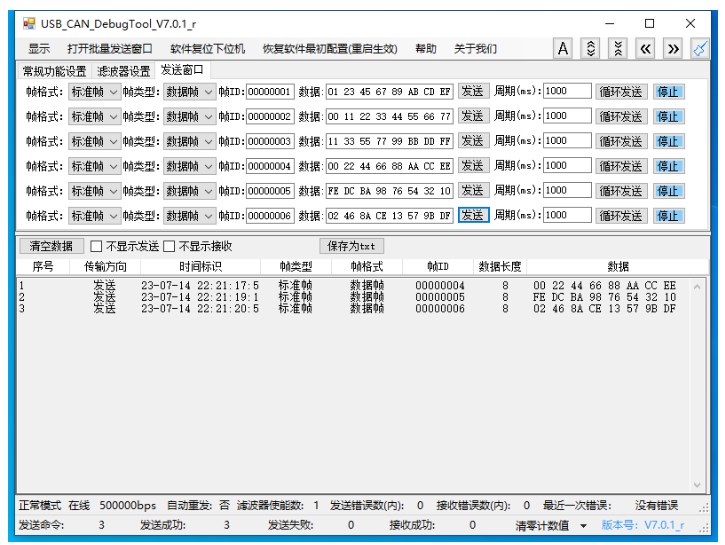Click 停止 button for frame ID 00000004

(x=668, y=166)
